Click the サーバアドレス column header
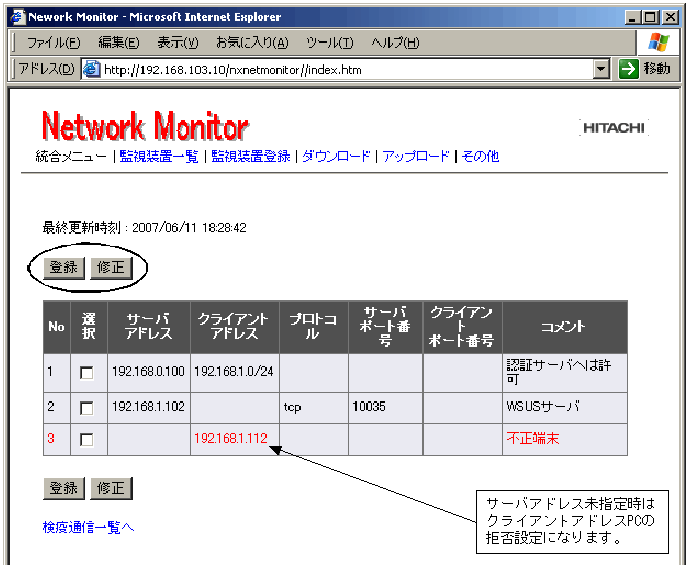Screen dimensions: 688x568 pyautogui.click(x=149, y=326)
